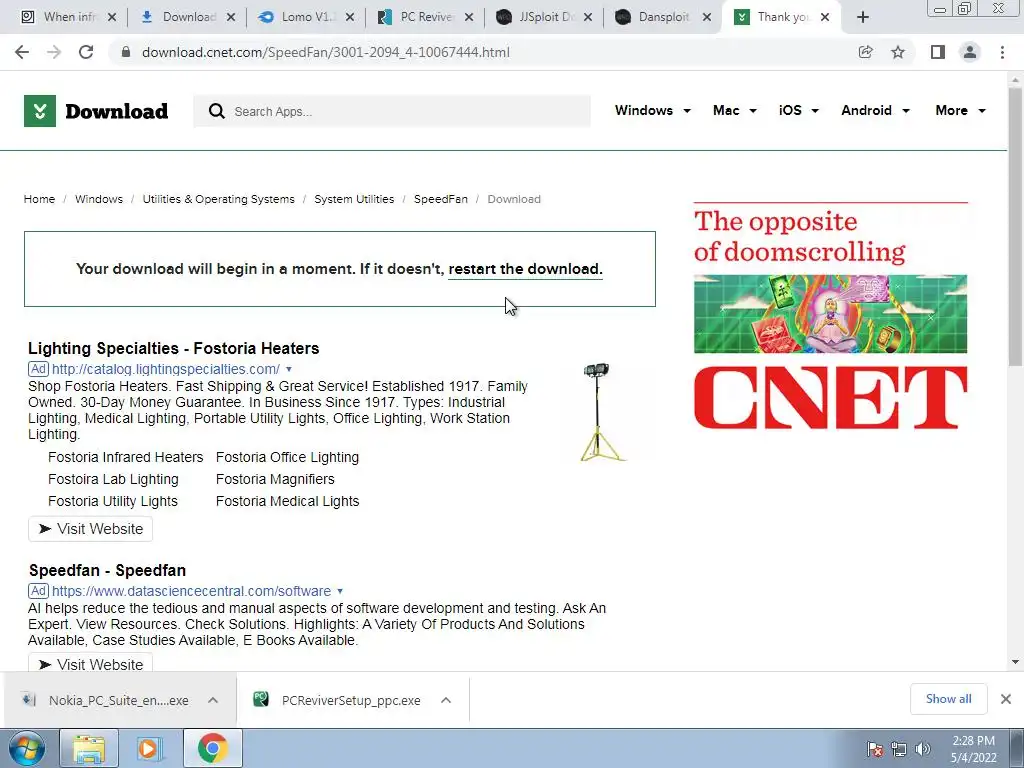Click the browser back arrow

coord(22,52)
